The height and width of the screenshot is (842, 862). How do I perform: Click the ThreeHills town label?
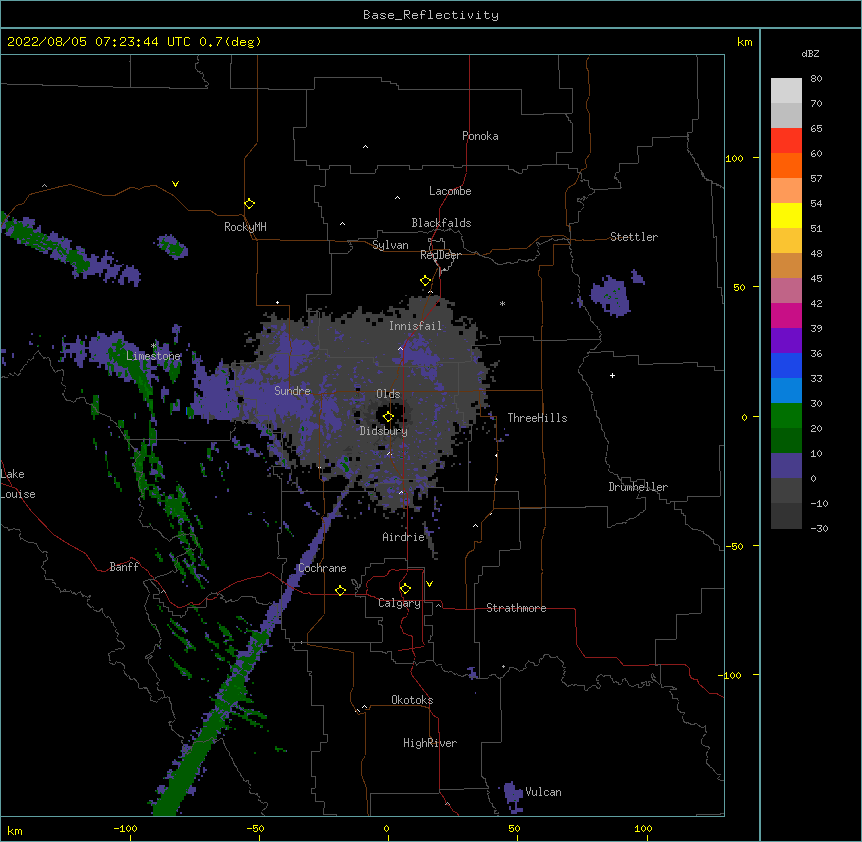[537, 418]
